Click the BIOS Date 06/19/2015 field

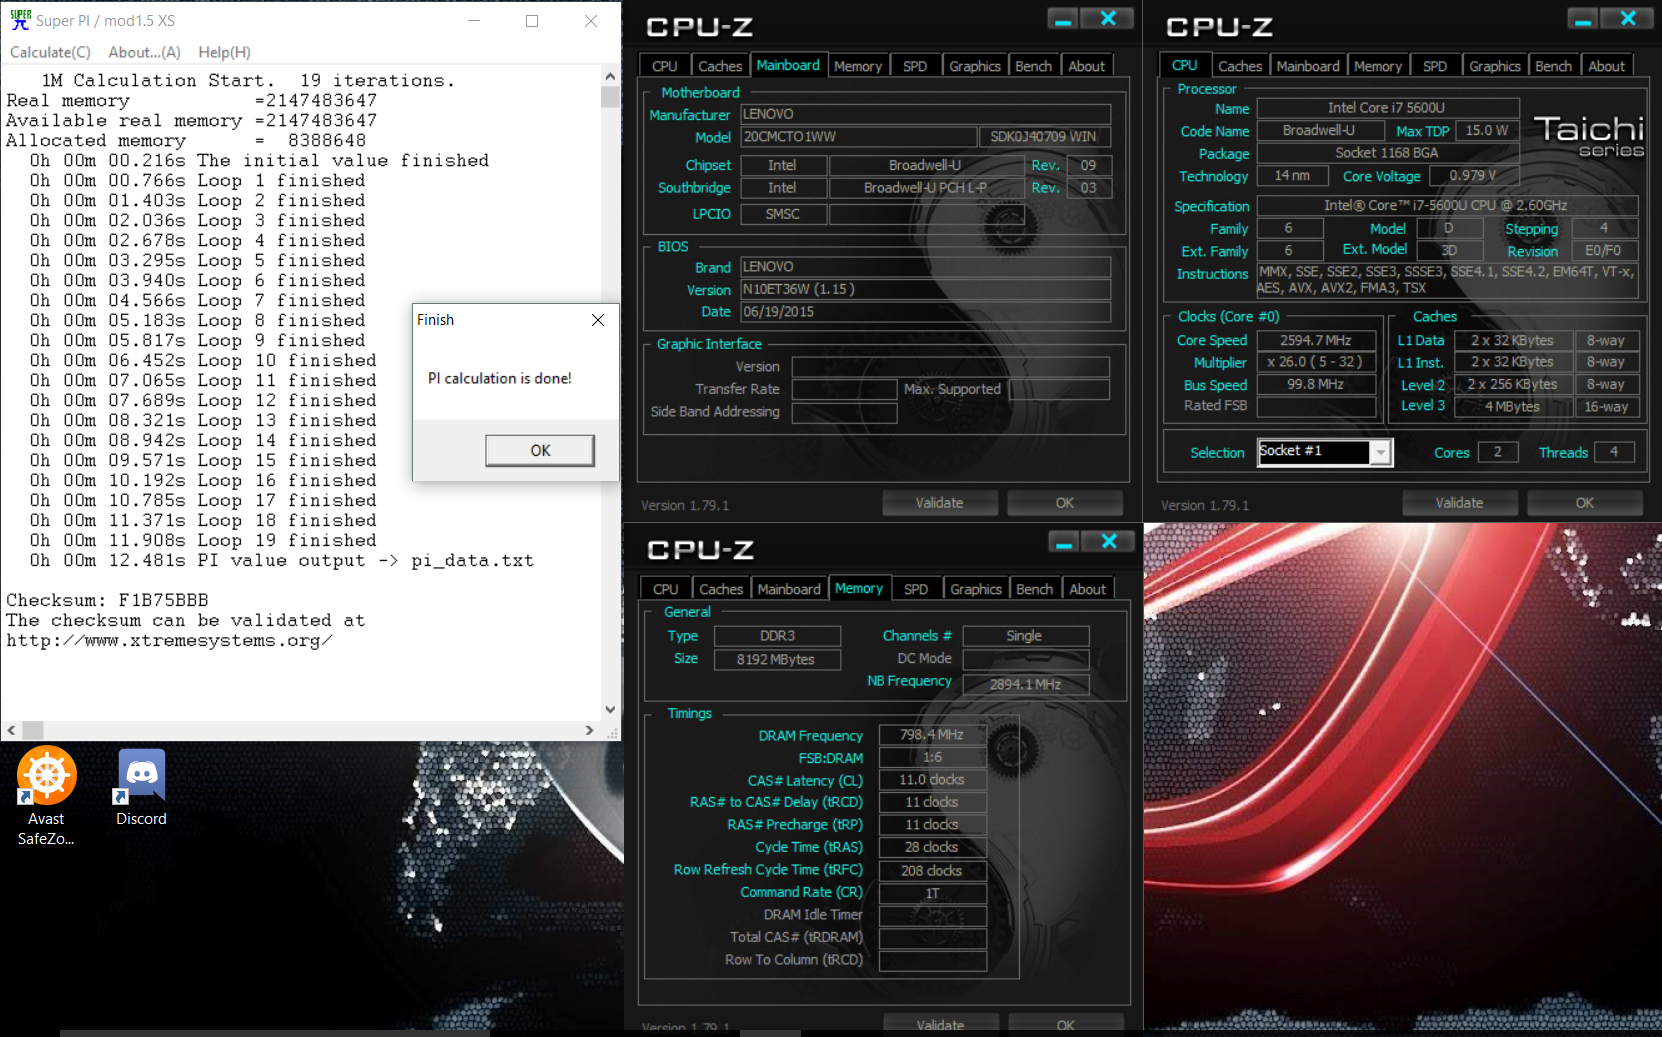[925, 311]
